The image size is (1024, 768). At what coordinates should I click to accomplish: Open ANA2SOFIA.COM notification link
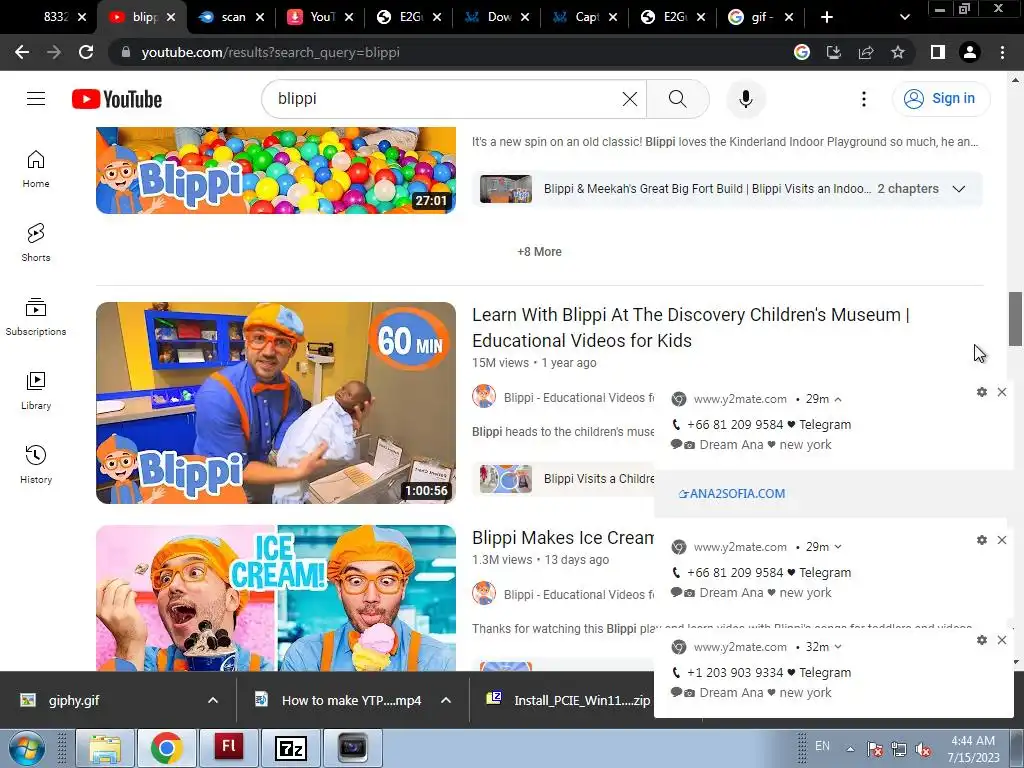pos(732,494)
